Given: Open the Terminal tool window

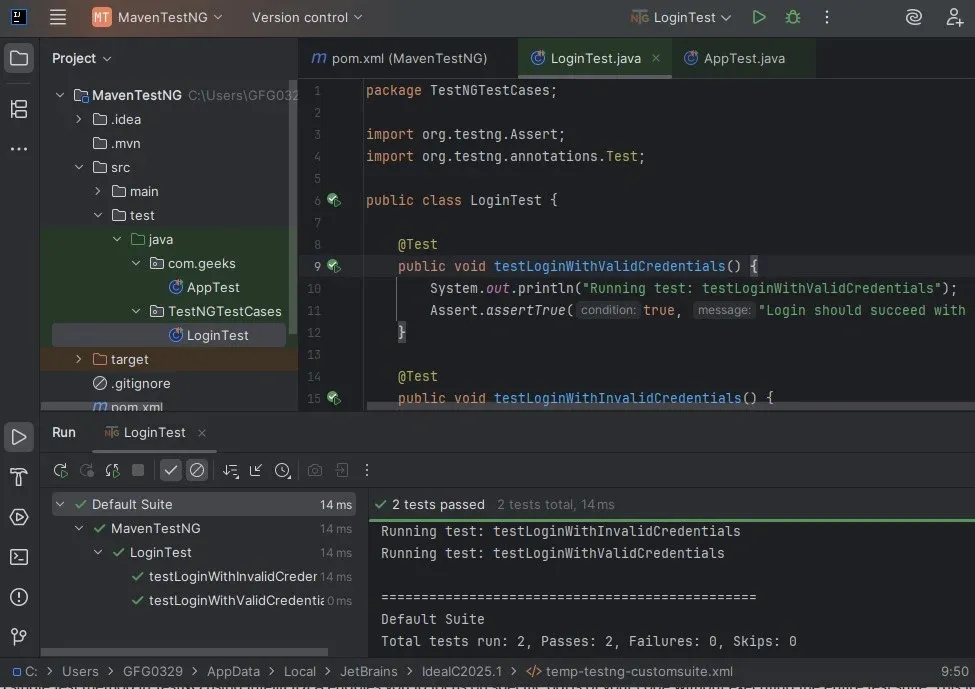Looking at the screenshot, I should coord(18,557).
